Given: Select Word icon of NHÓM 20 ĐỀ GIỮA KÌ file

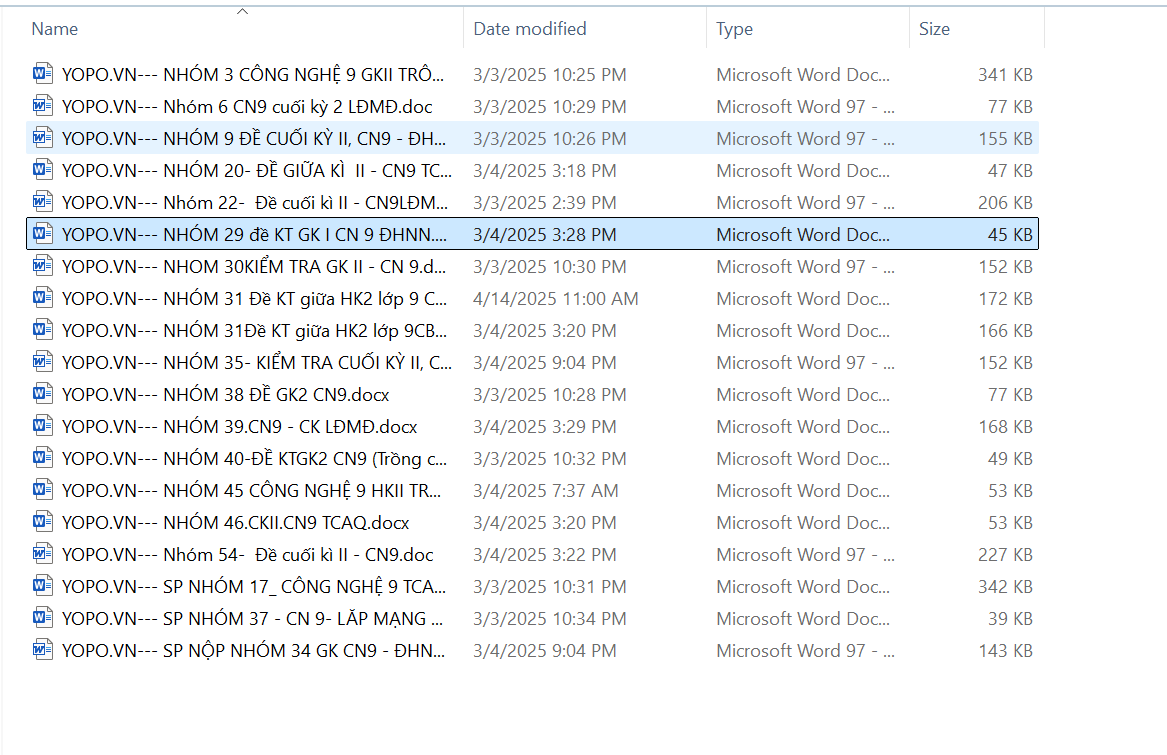Looking at the screenshot, I should click(42, 170).
